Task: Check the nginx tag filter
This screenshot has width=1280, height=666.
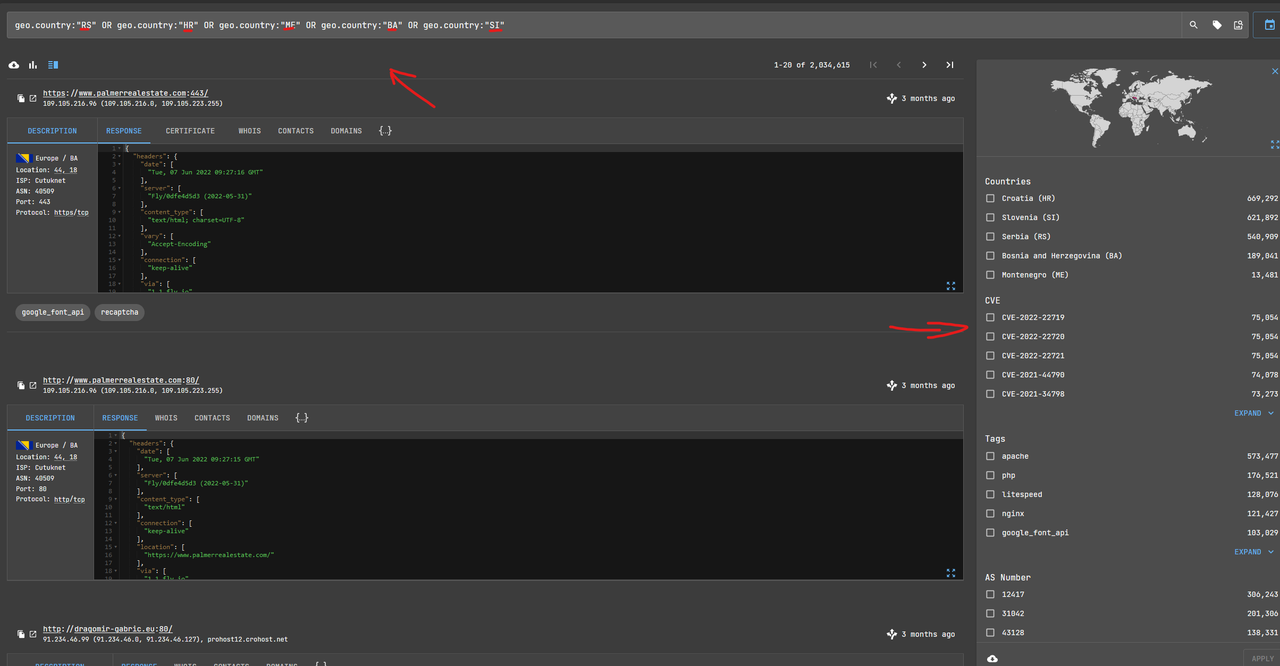Action: click(x=990, y=513)
